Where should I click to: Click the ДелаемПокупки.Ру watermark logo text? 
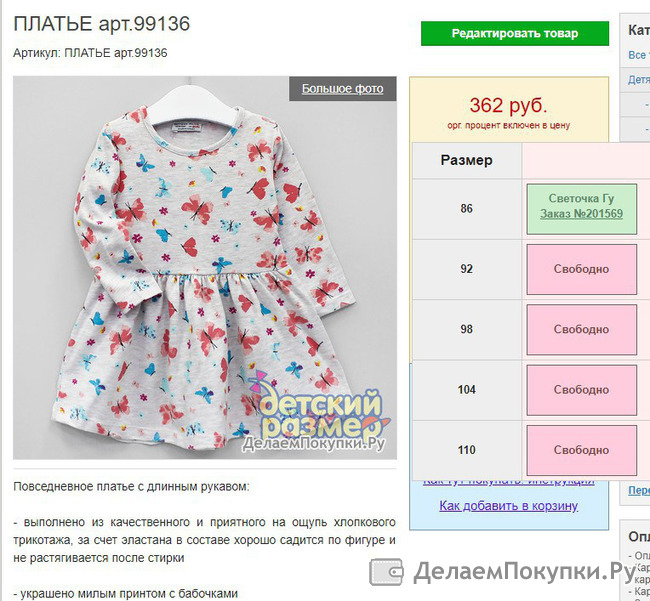[x=524, y=572]
